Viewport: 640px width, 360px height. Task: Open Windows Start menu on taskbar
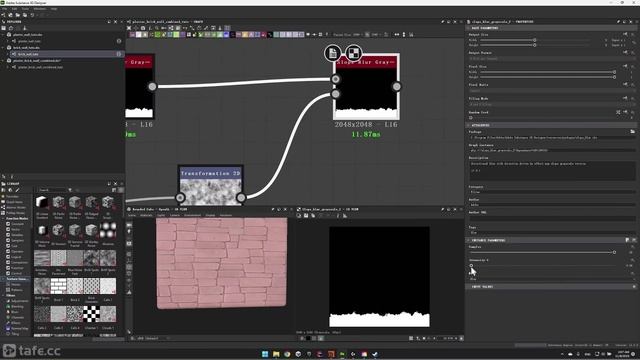(x=265, y=354)
